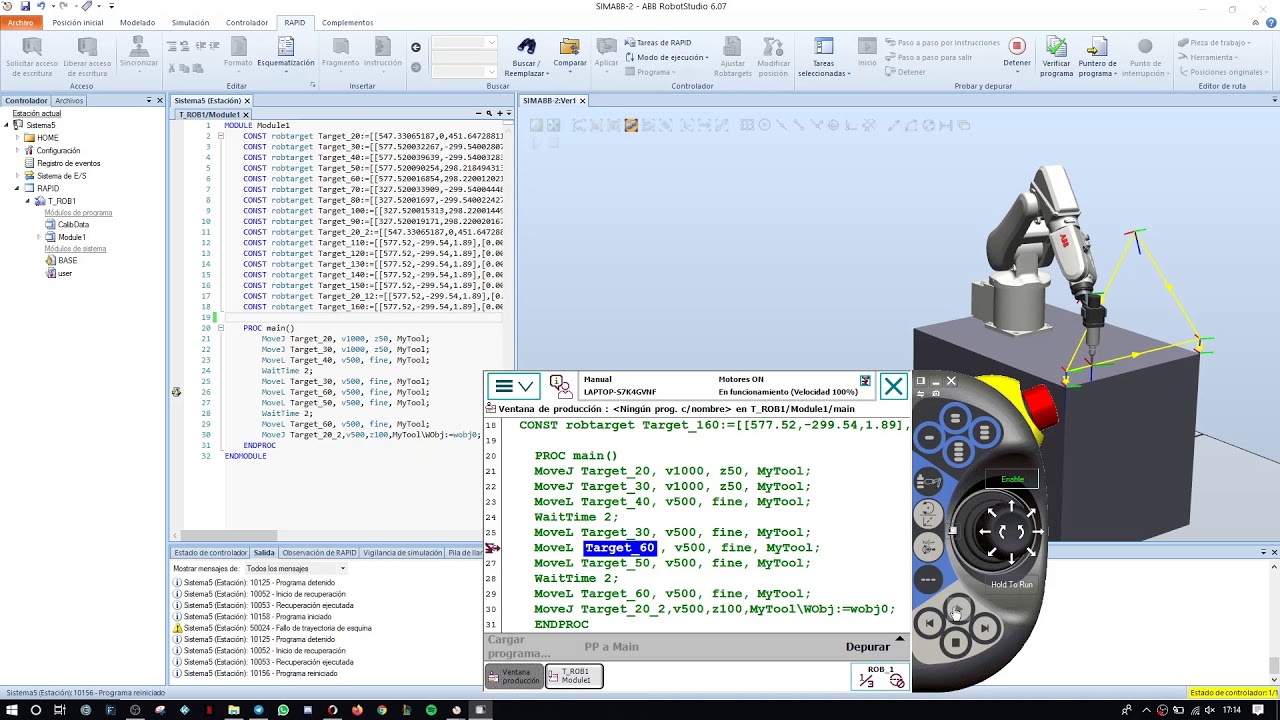
Task: Expand the Sistema de E/S node
Action: [x=17, y=176]
